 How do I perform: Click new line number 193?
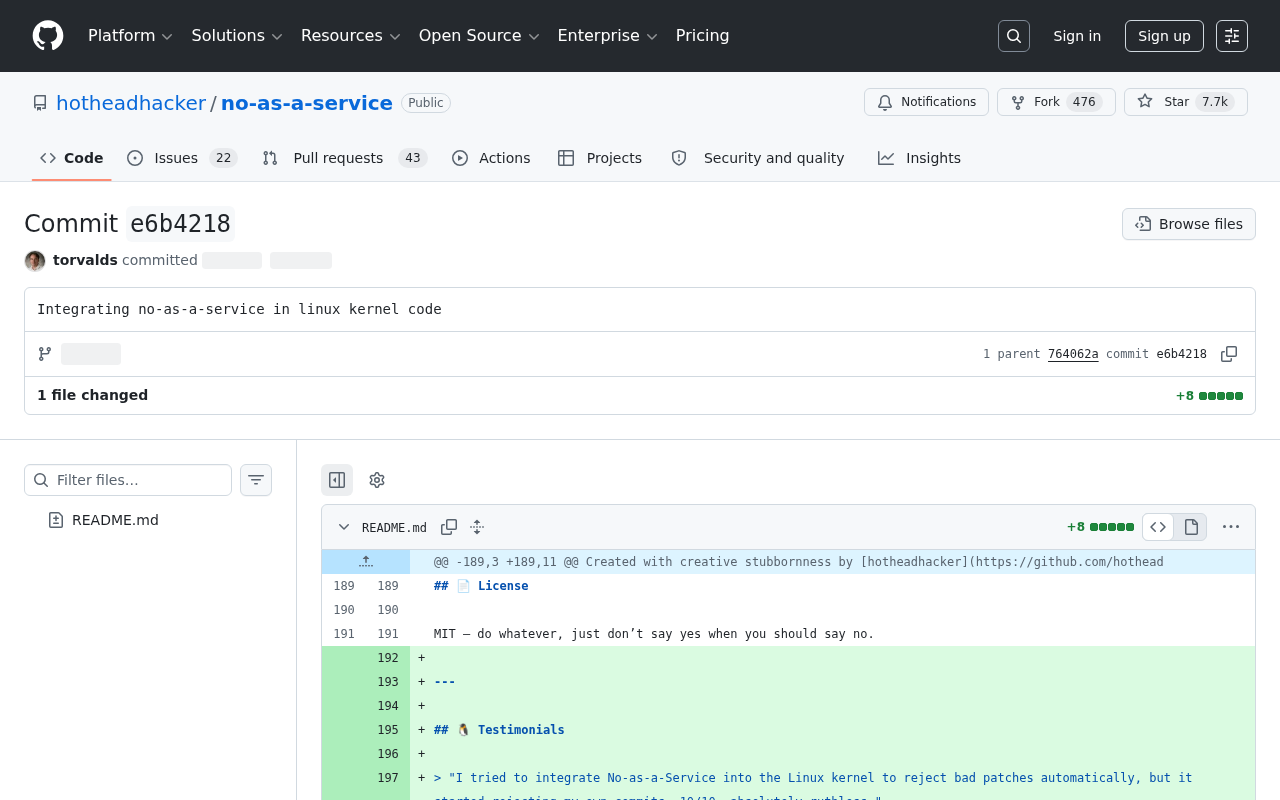388,682
